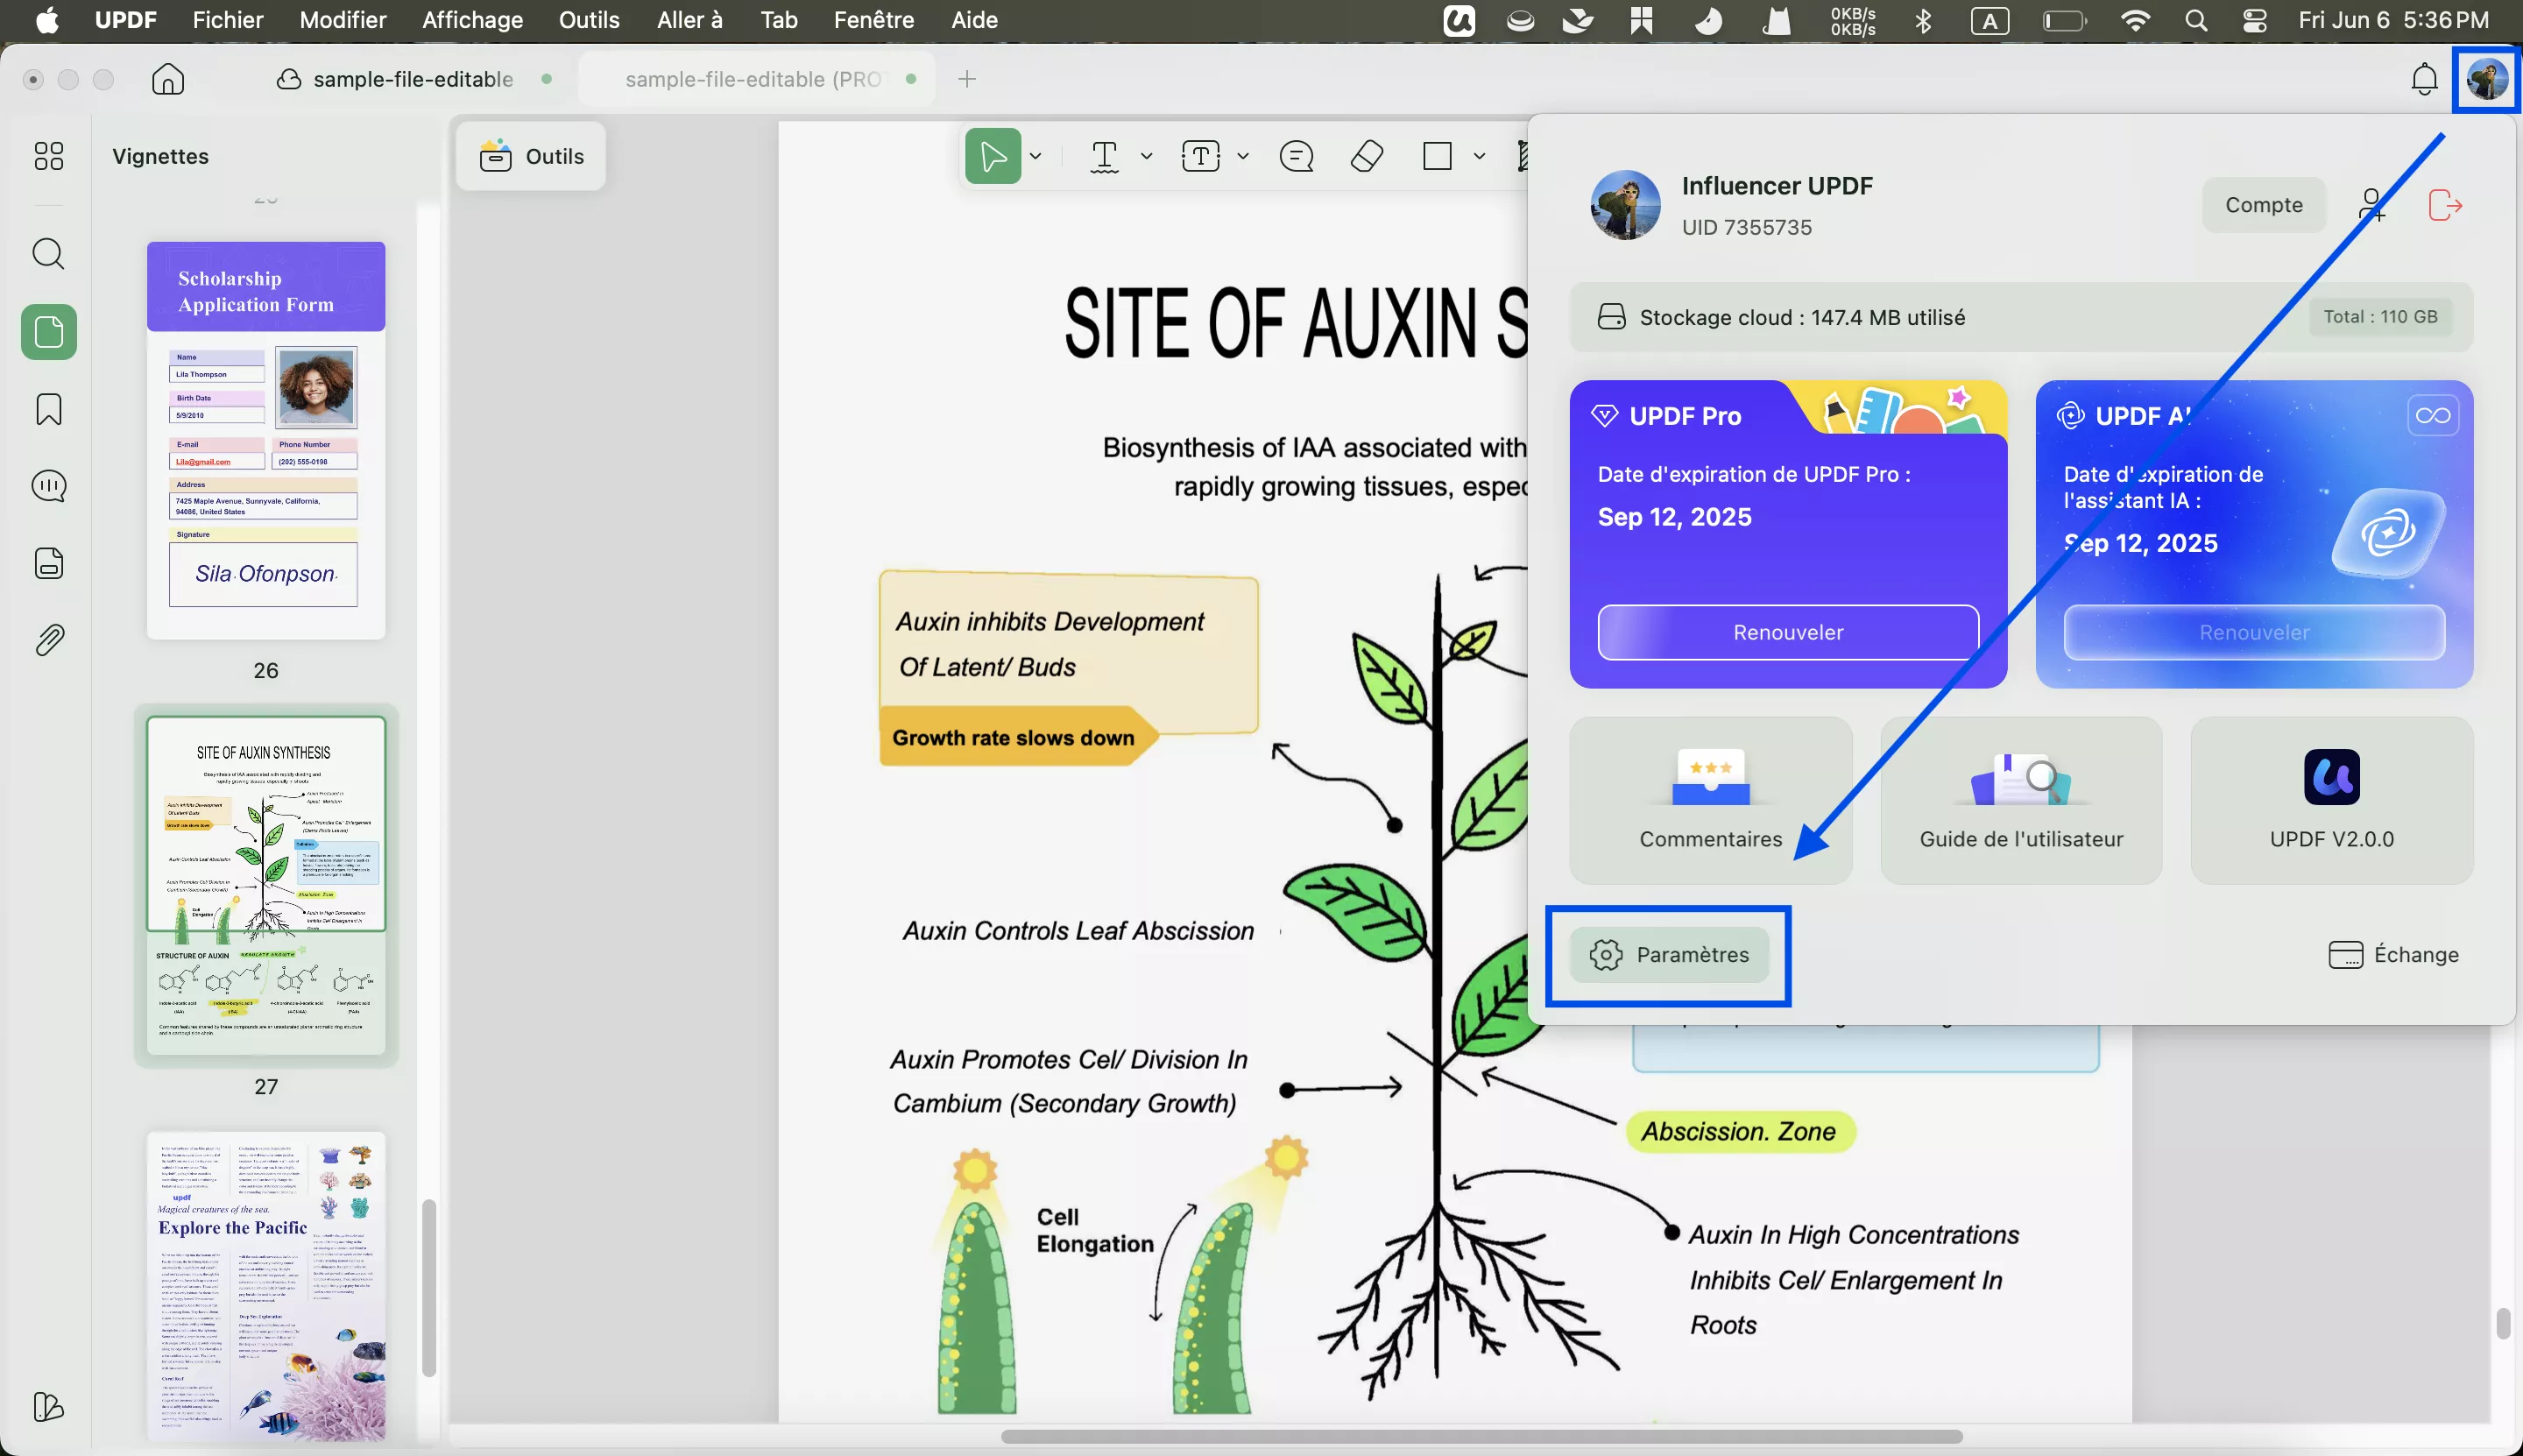Open the thumbnails grid sidebar icon
Screen dimensions: 2523x1456
[x=48, y=156]
